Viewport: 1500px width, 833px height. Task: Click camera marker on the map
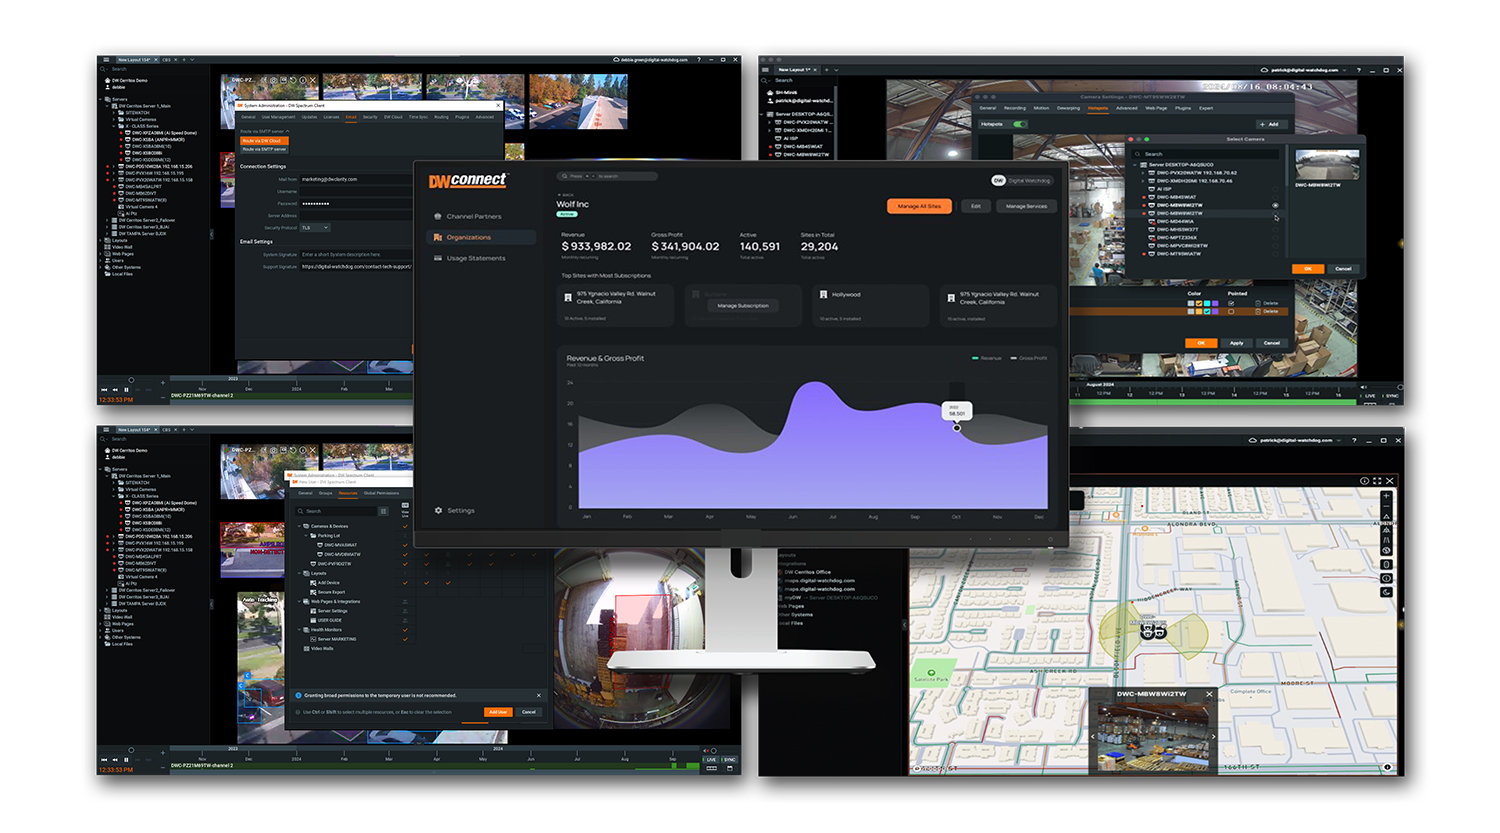coord(1153,631)
